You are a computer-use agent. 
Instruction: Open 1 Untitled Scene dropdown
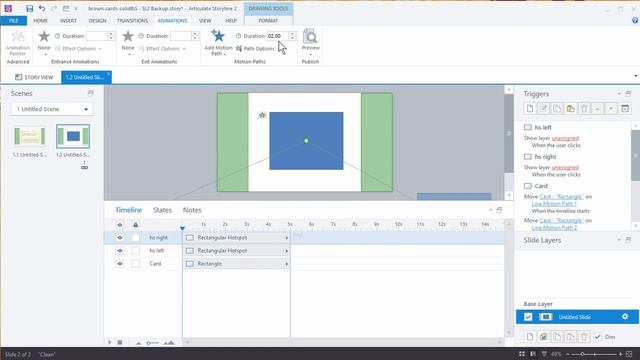click(x=52, y=109)
